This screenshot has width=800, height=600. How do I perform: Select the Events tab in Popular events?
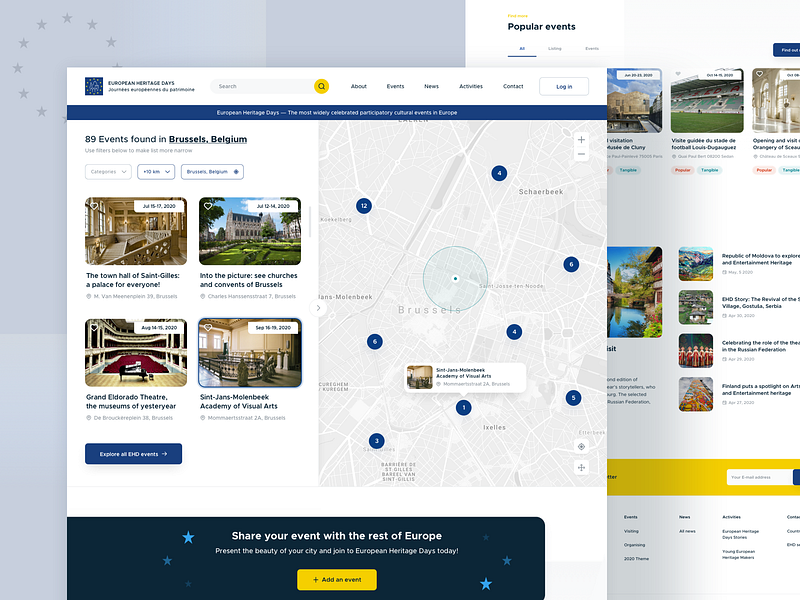tap(592, 49)
